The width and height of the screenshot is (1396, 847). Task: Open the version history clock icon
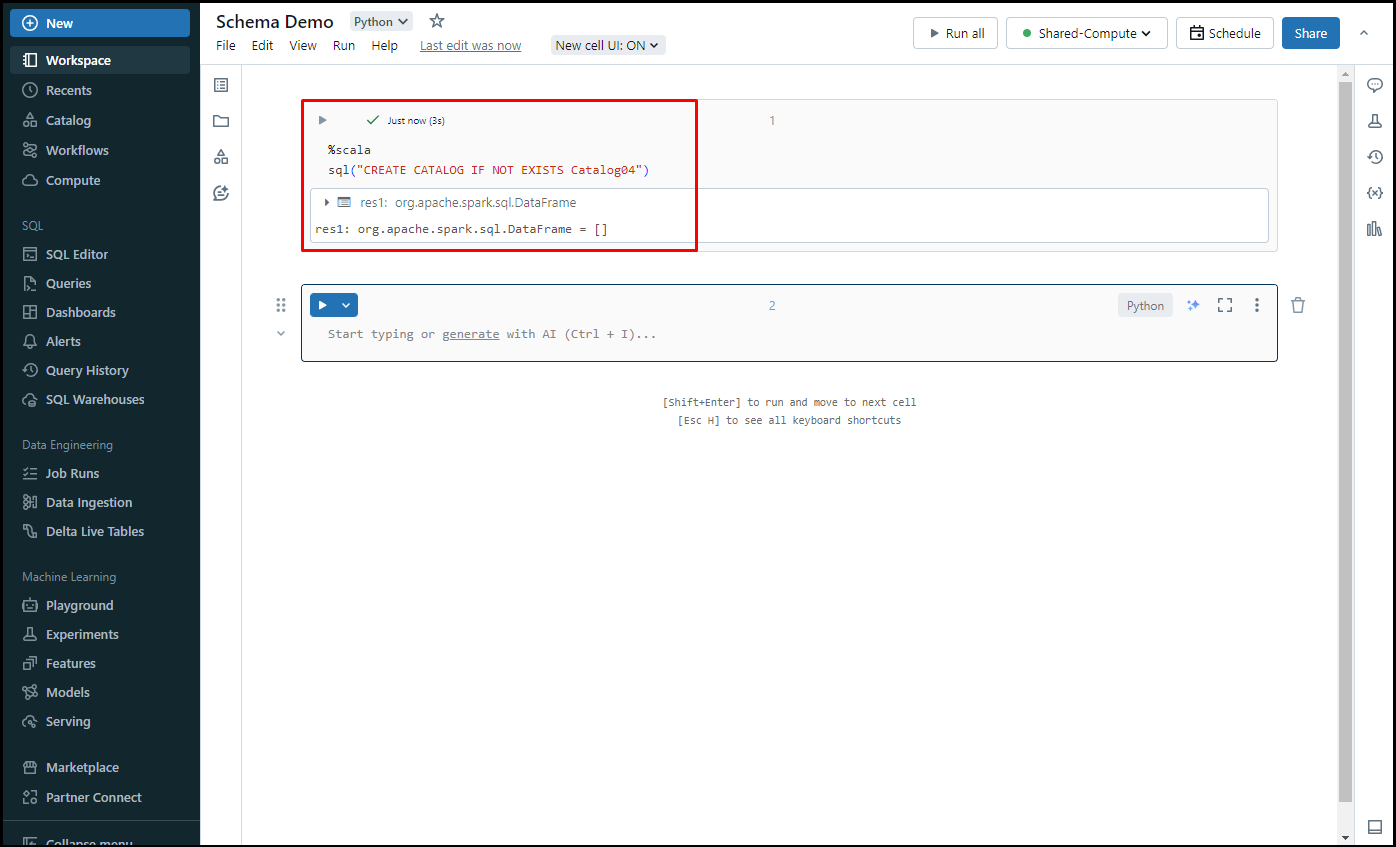1375,157
